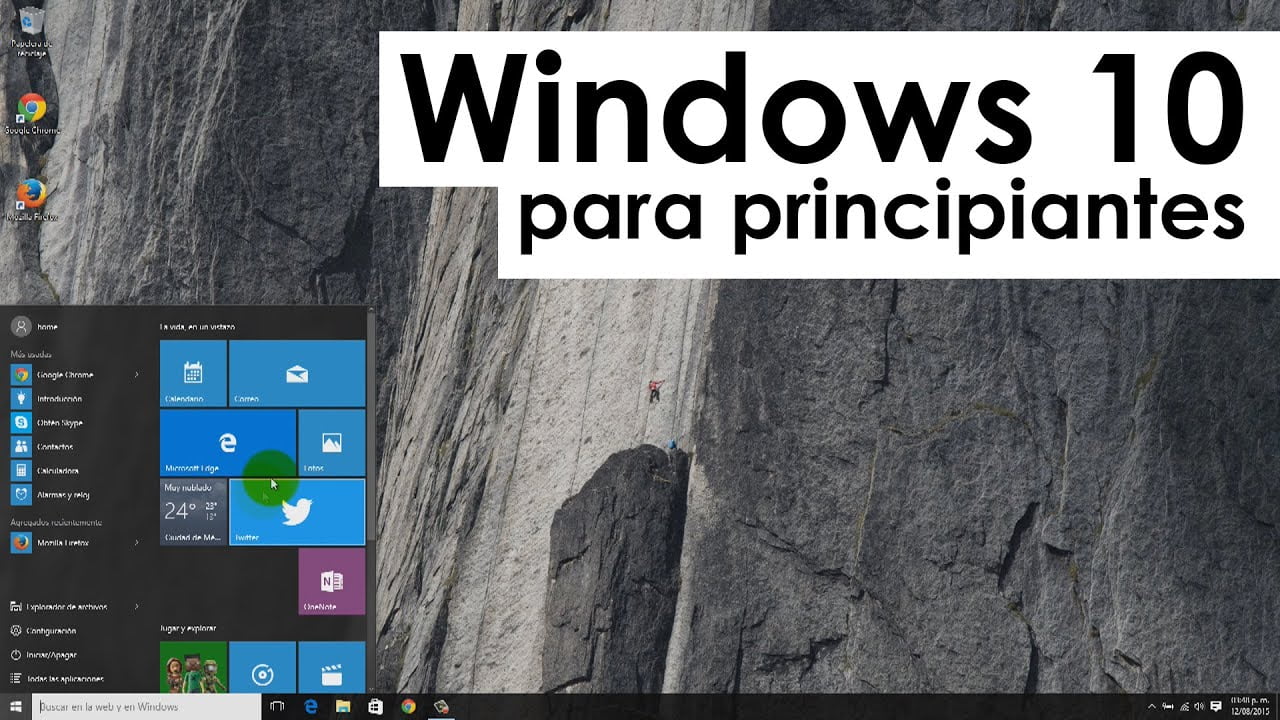
Task: Select the Recycle Bin desktop icon
Action: click(x=31, y=31)
